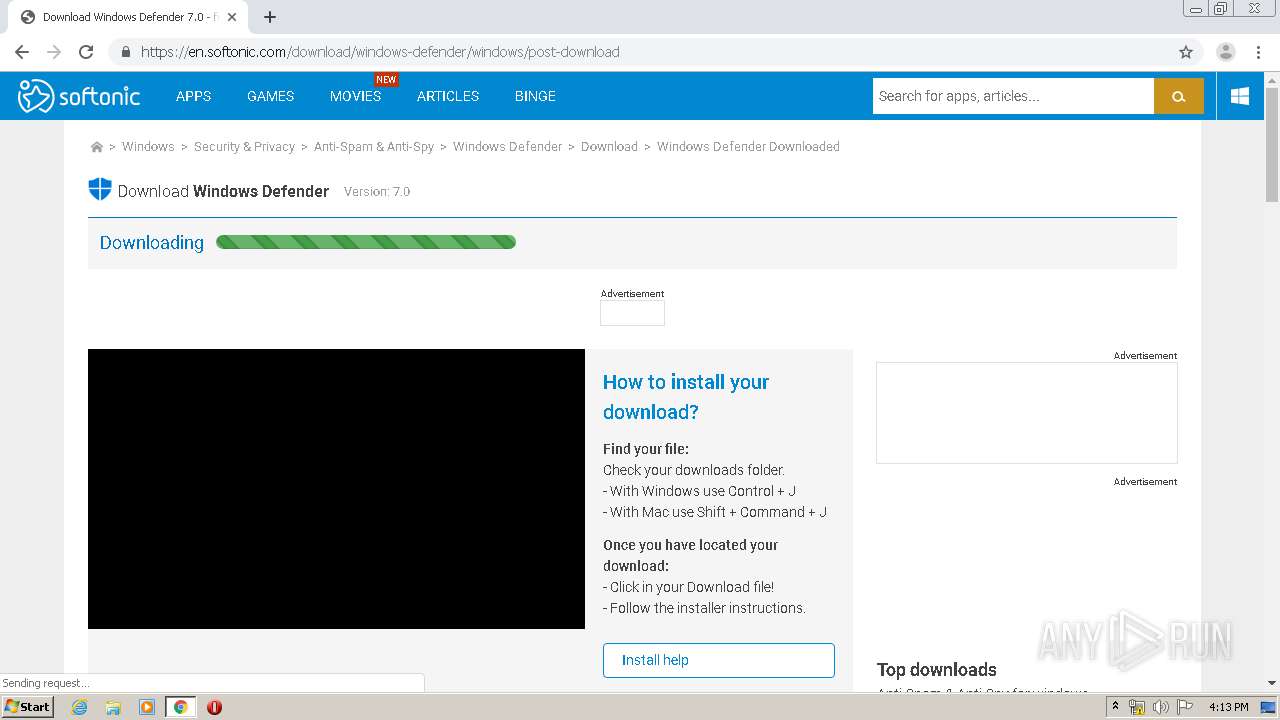
Task: Click the Windows Defender shield icon
Action: point(100,189)
